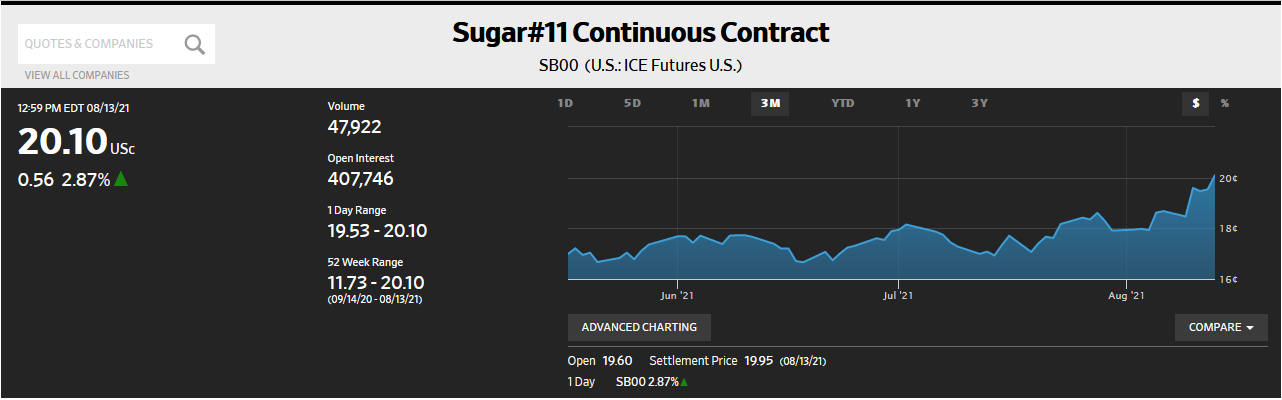Toggle chart to percent change view
The image size is (1282, 400).
[x=1225, y=103]
